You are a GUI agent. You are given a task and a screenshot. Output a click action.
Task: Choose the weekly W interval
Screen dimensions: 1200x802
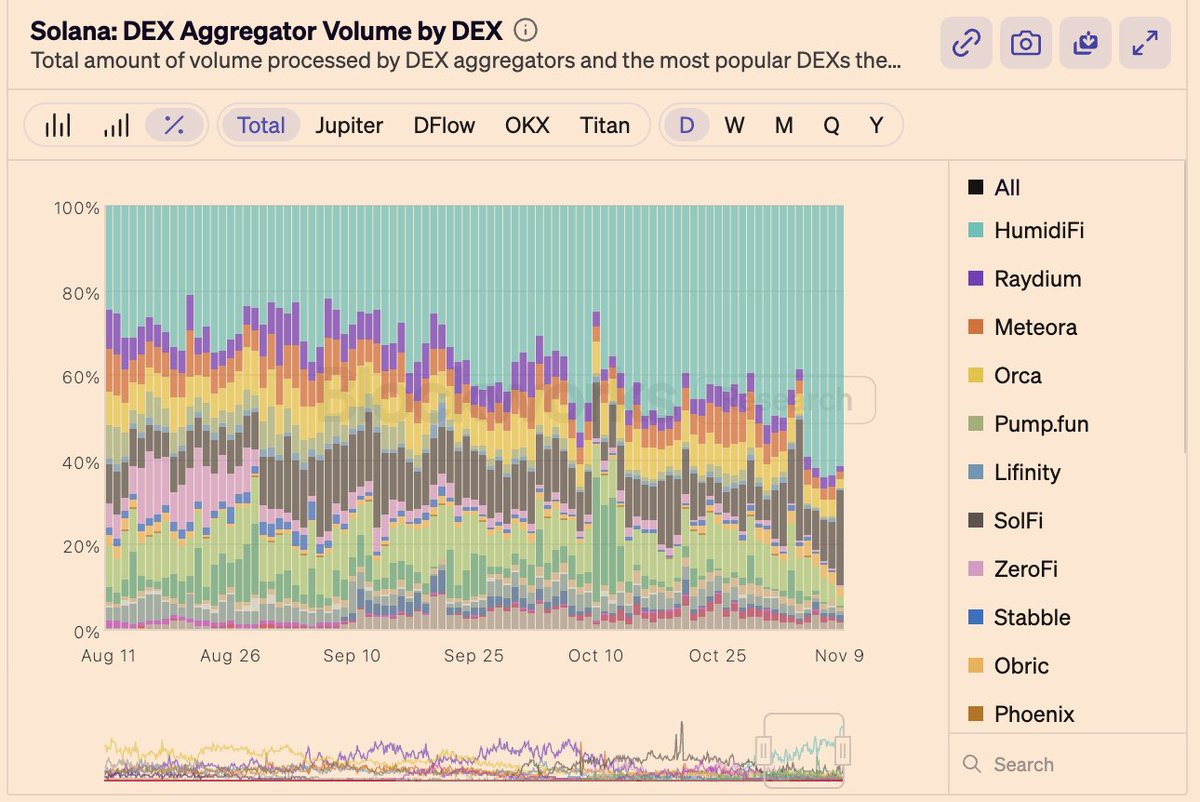click(x=735, y=125)
